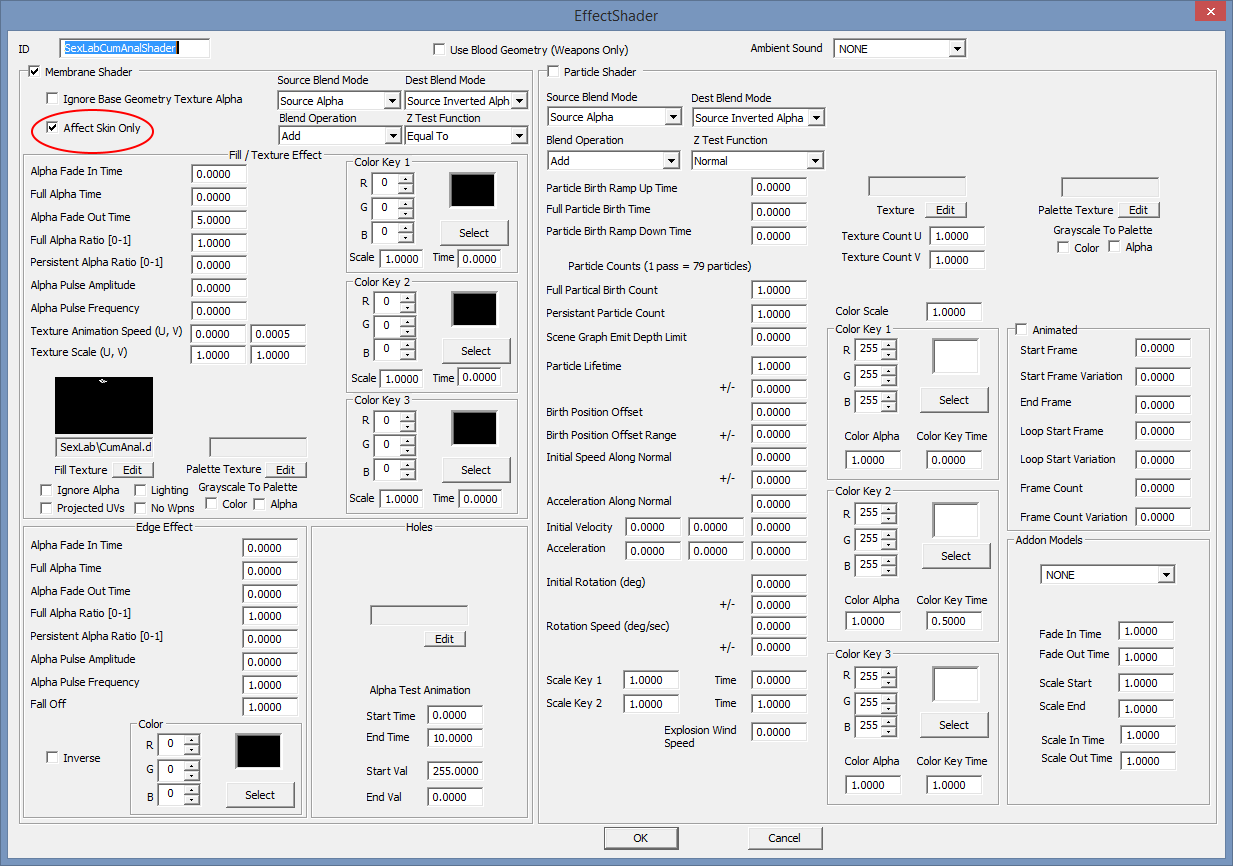Enable the Particle Shader checkbox
Screen dimensions: 1233x866
pyautogui.click(x=553, y=72)
